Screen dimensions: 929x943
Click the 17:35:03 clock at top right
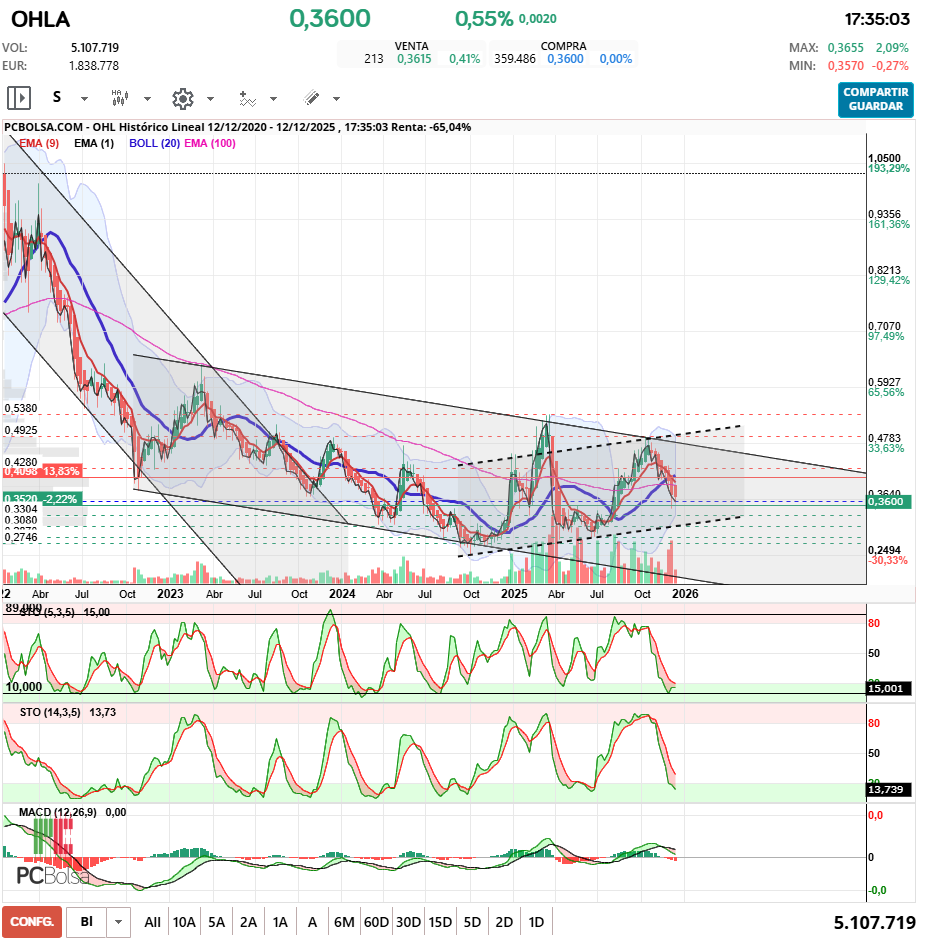[x=877, y=19]
